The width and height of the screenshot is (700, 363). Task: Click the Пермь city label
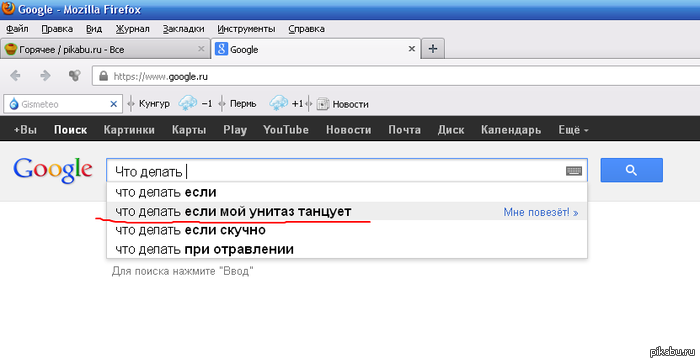(x=243, y=104)
